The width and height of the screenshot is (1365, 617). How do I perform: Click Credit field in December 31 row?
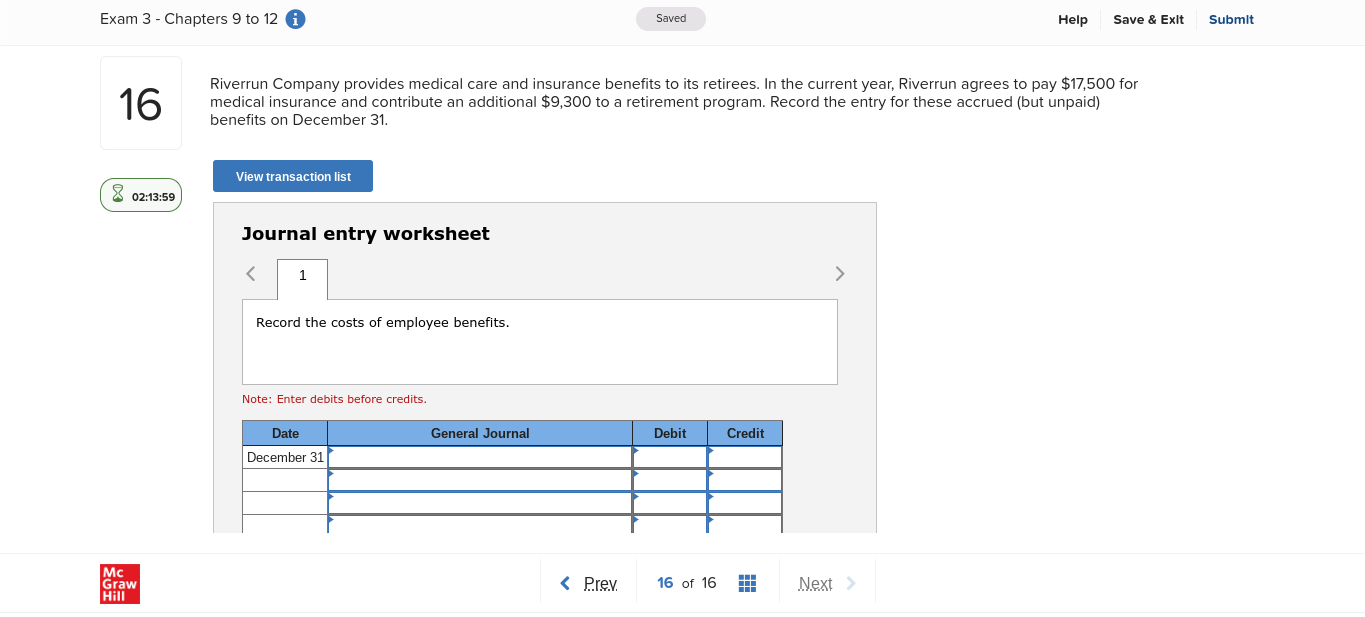pyautogui.click(x=745, y=457)
